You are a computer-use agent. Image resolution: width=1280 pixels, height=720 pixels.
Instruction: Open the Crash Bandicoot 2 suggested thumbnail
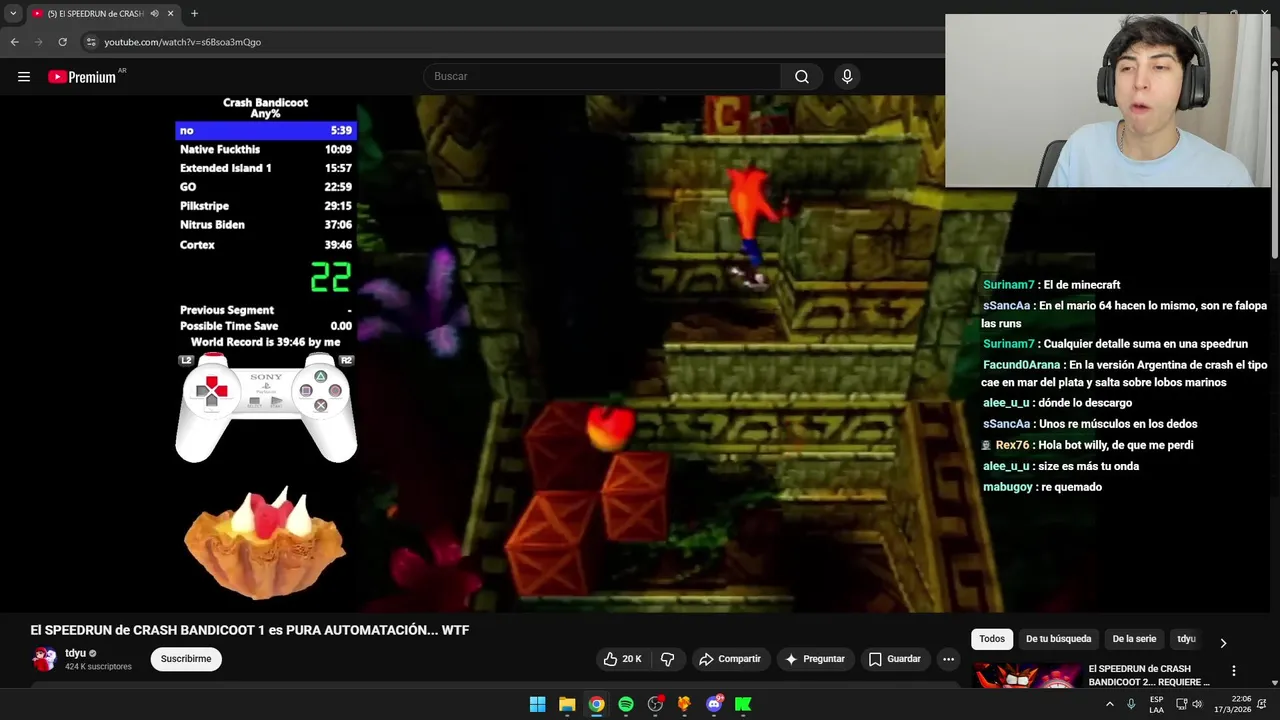tap(1026, 675)
